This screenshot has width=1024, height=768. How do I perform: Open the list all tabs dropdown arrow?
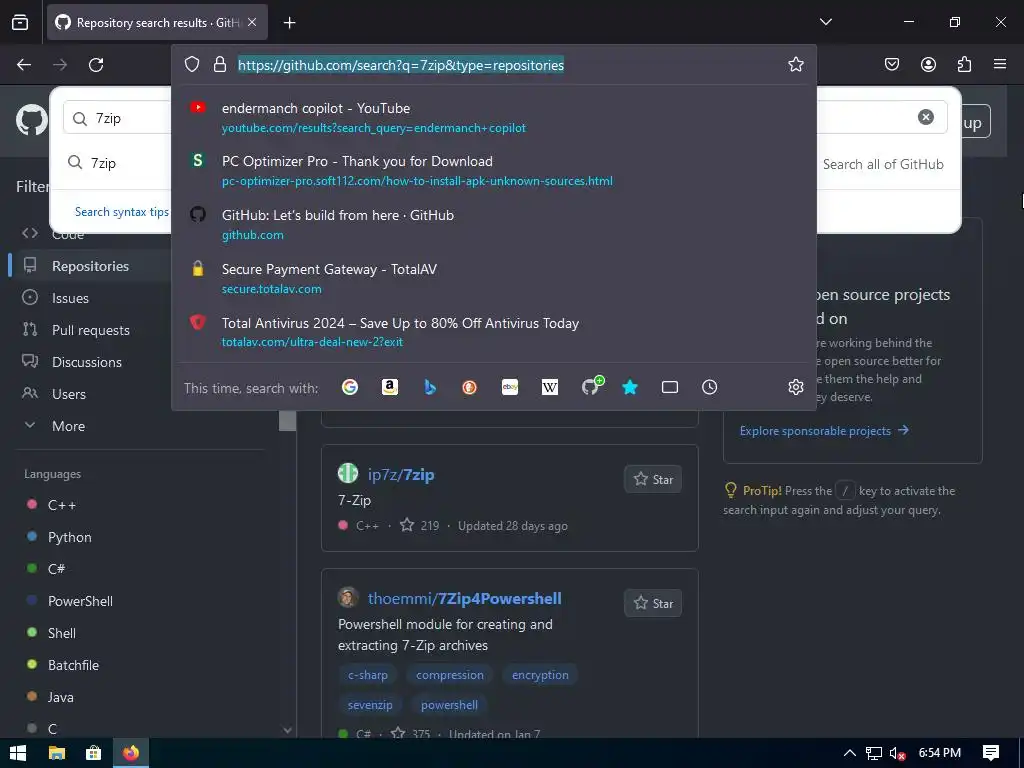click(x=825, y=22)
